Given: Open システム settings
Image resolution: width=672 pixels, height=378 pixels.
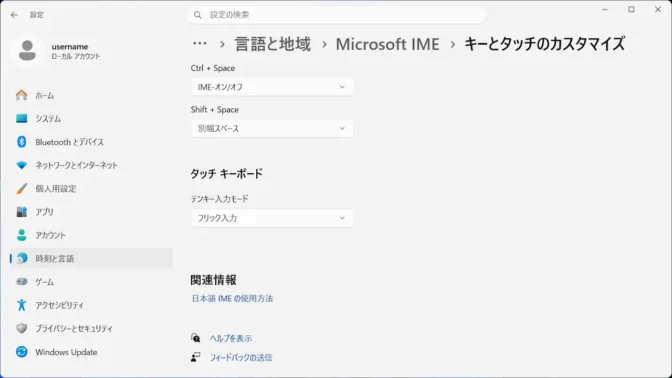Looking at the screenshot, I should pos(91,118).
